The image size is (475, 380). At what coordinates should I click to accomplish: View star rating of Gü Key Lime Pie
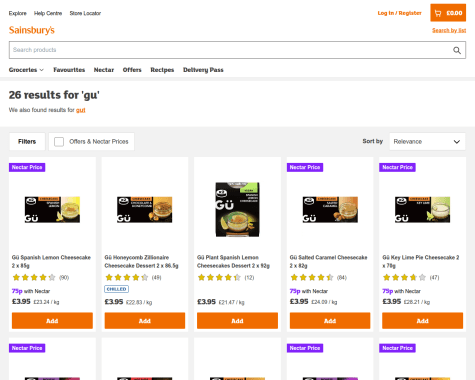tap(404, 277)
